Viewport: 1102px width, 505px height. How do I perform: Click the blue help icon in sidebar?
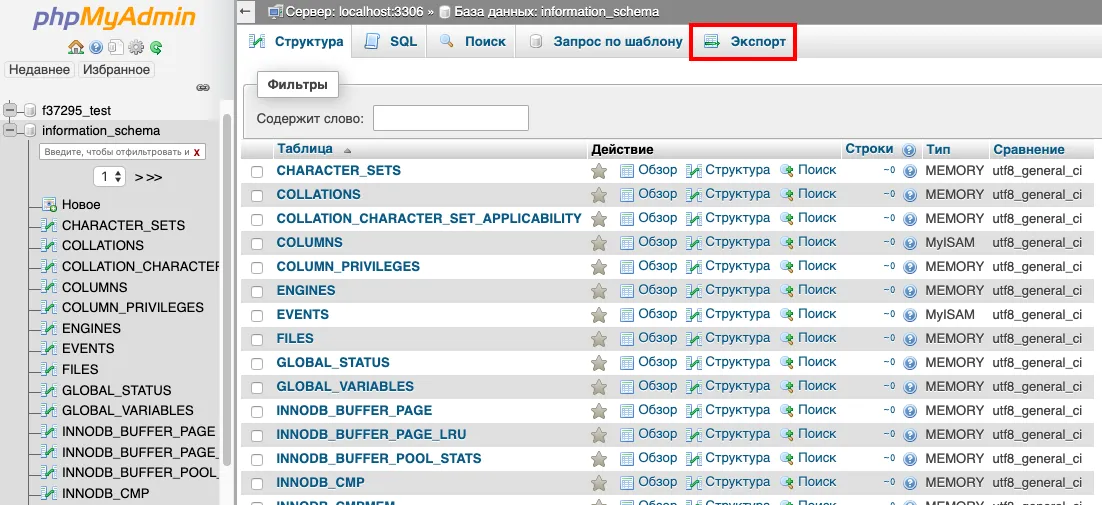(96, 47)
